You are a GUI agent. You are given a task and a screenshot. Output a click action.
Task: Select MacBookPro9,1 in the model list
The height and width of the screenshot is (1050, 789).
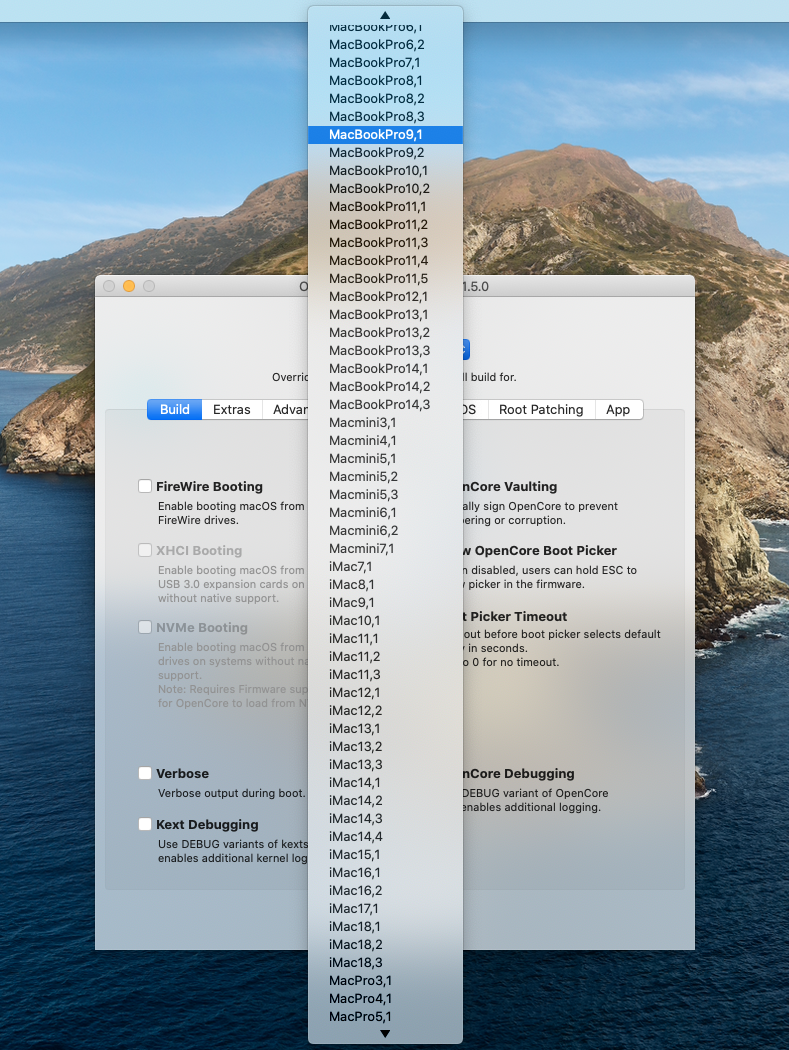click(385, 135)
